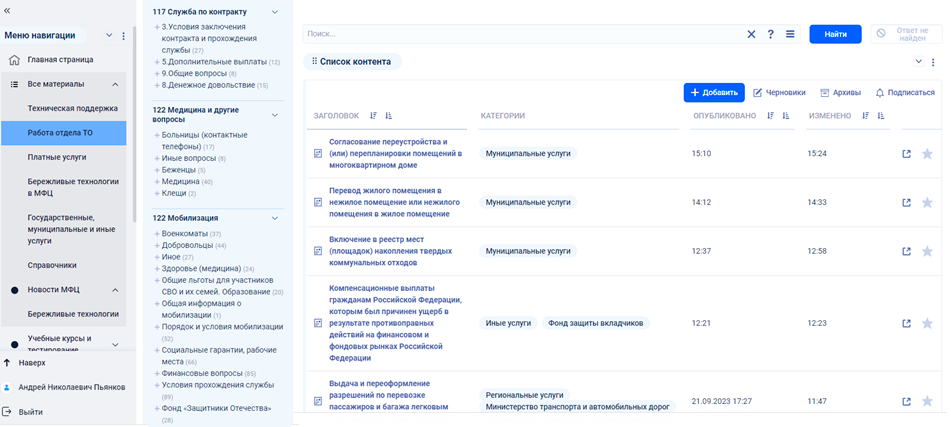Open Выдача и переоформление article in new window icon
The image size is (951, 427).
pos(907,401)
